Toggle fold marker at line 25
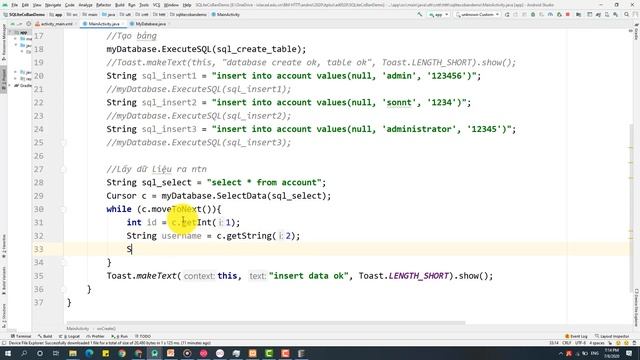Screen dimensions: 640x360 click(63, 142)
